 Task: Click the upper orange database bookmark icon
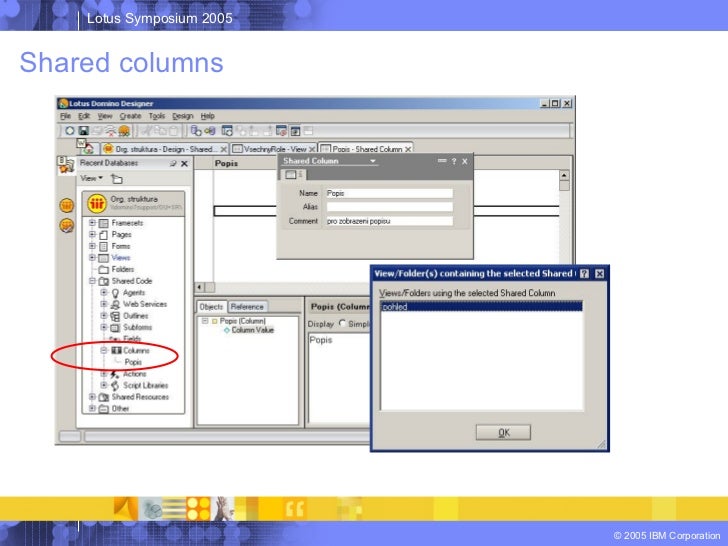66,205
